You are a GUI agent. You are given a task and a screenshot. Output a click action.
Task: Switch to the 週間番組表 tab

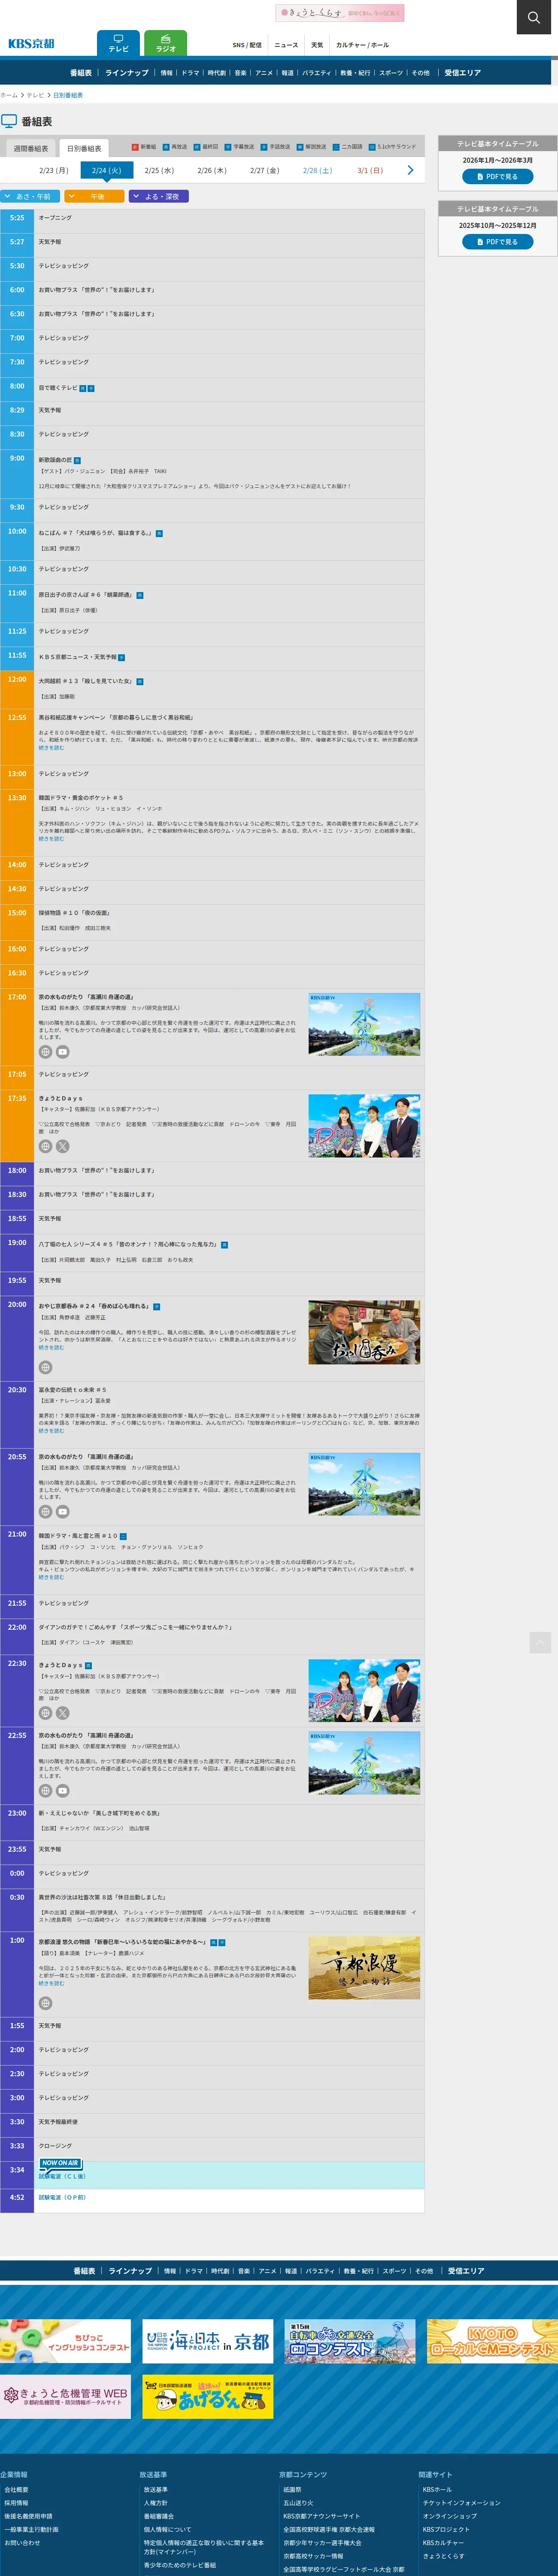30,148
